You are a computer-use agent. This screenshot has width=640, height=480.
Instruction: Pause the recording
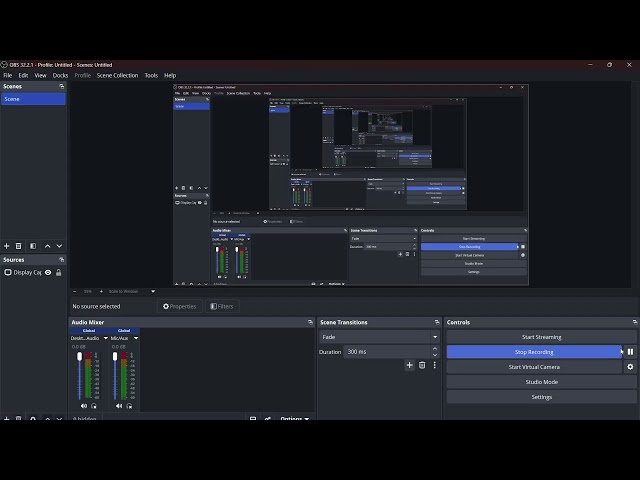coord(630,352)
